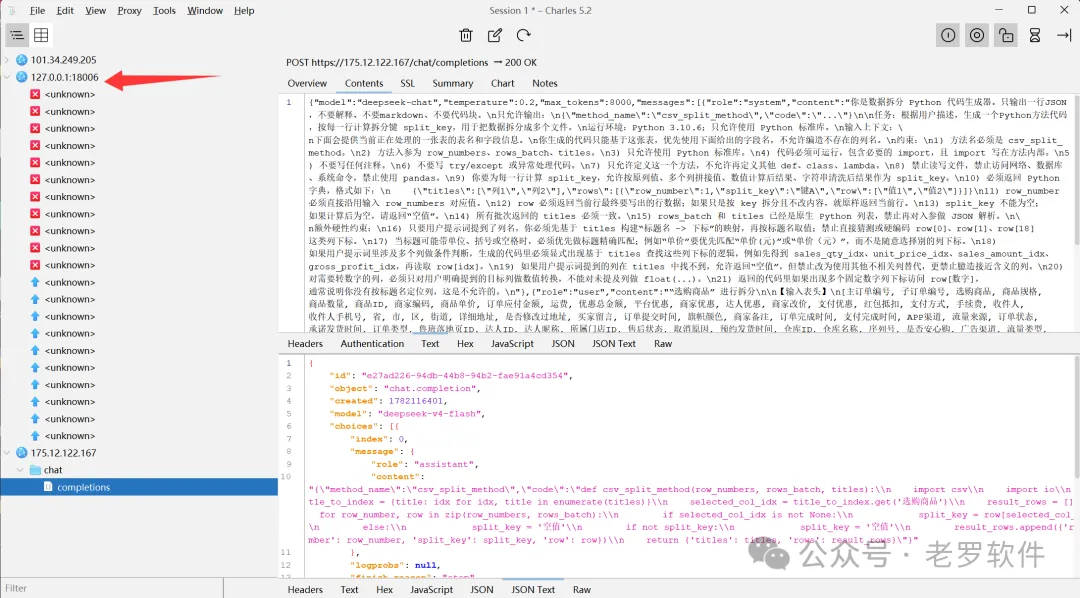Click the POST https://175.12.122.167/chat/completions line
This screenshot has height=598, width=1080.
(411, 62)
